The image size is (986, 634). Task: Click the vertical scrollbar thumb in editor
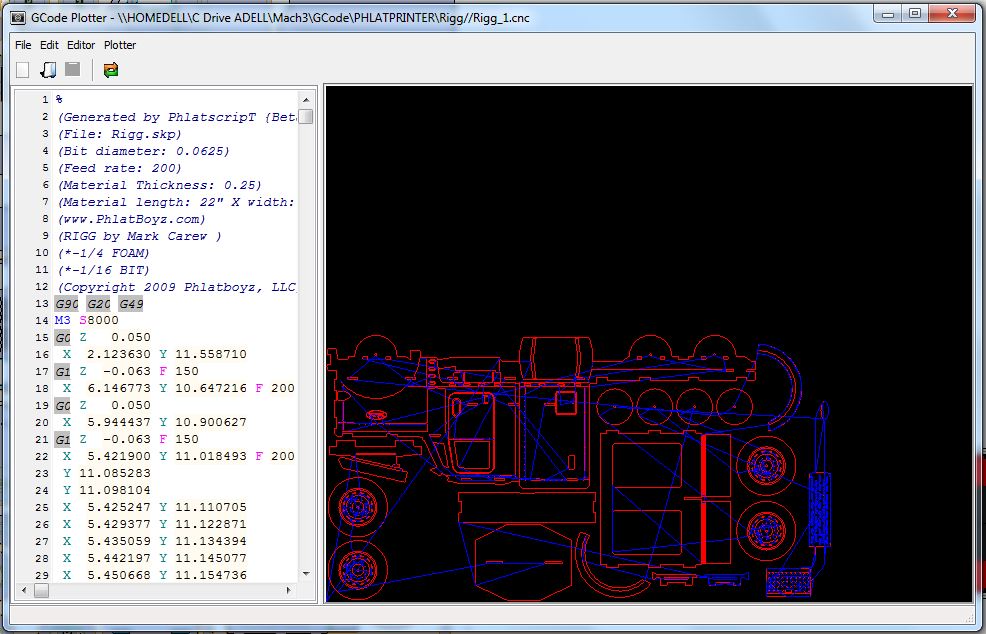coord(306,116)
